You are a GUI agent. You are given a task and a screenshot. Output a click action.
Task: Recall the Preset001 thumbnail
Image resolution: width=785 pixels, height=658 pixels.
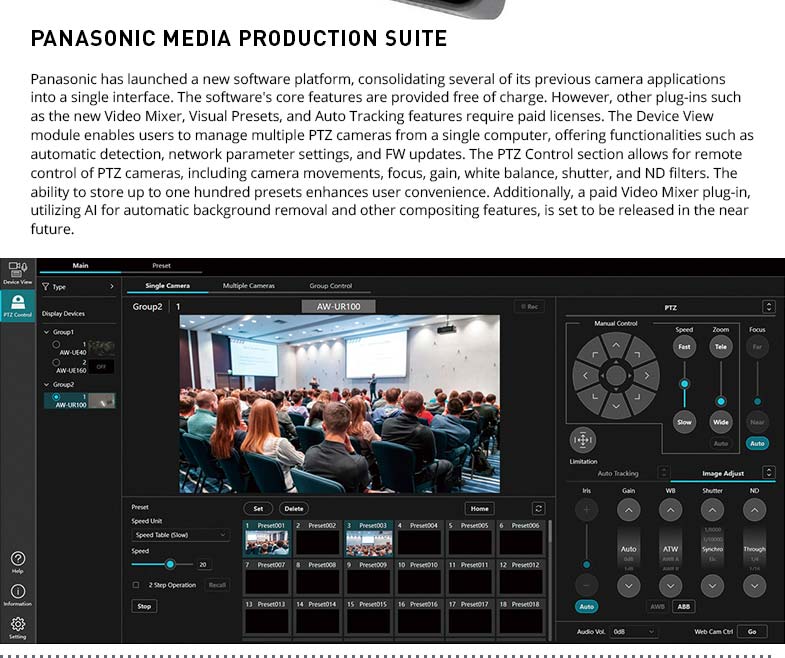click(267, 543)
